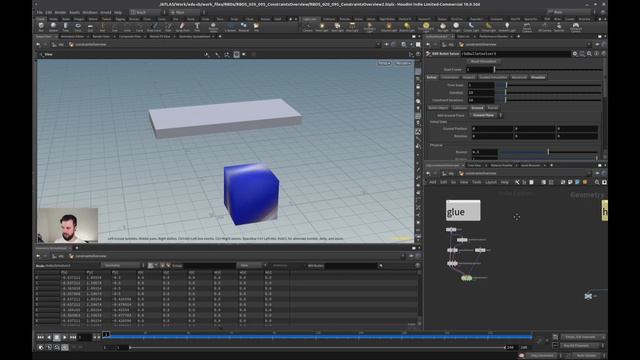Switch to Motion FX View pane tab
This screenshot has height=360, width=640.
point(160,36)
